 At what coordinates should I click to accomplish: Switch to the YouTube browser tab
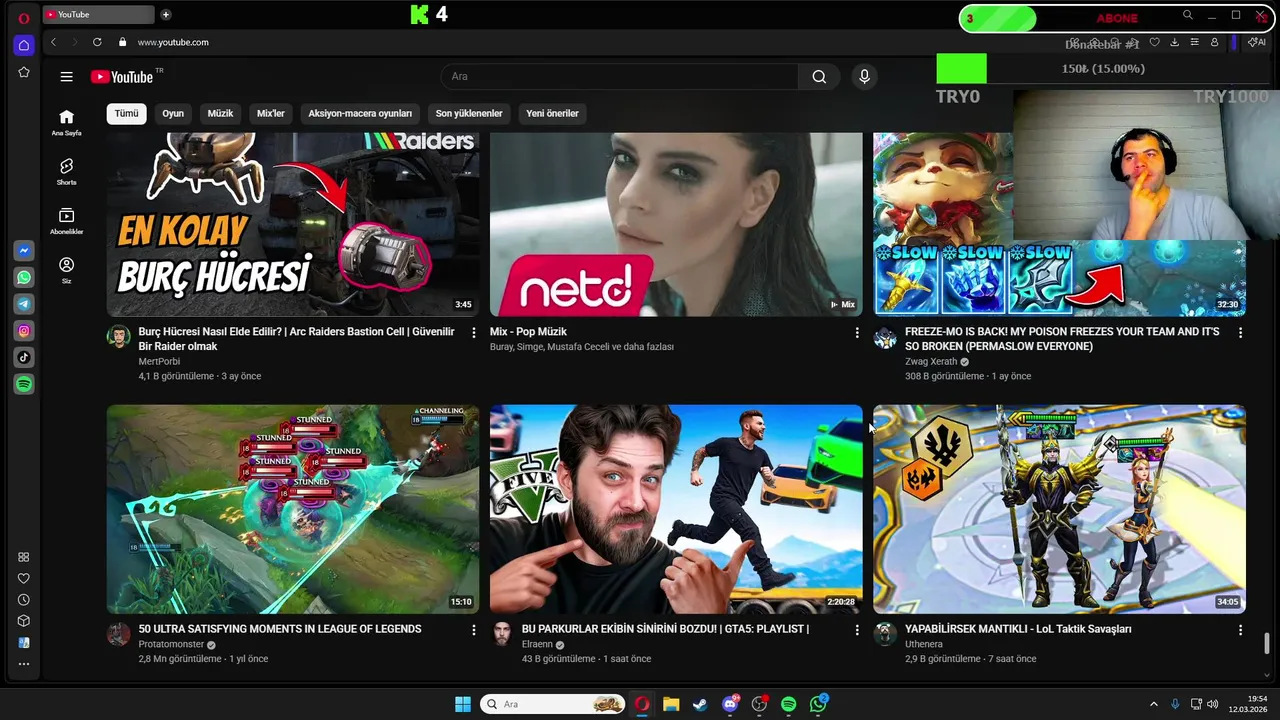(x=98, y=14)
